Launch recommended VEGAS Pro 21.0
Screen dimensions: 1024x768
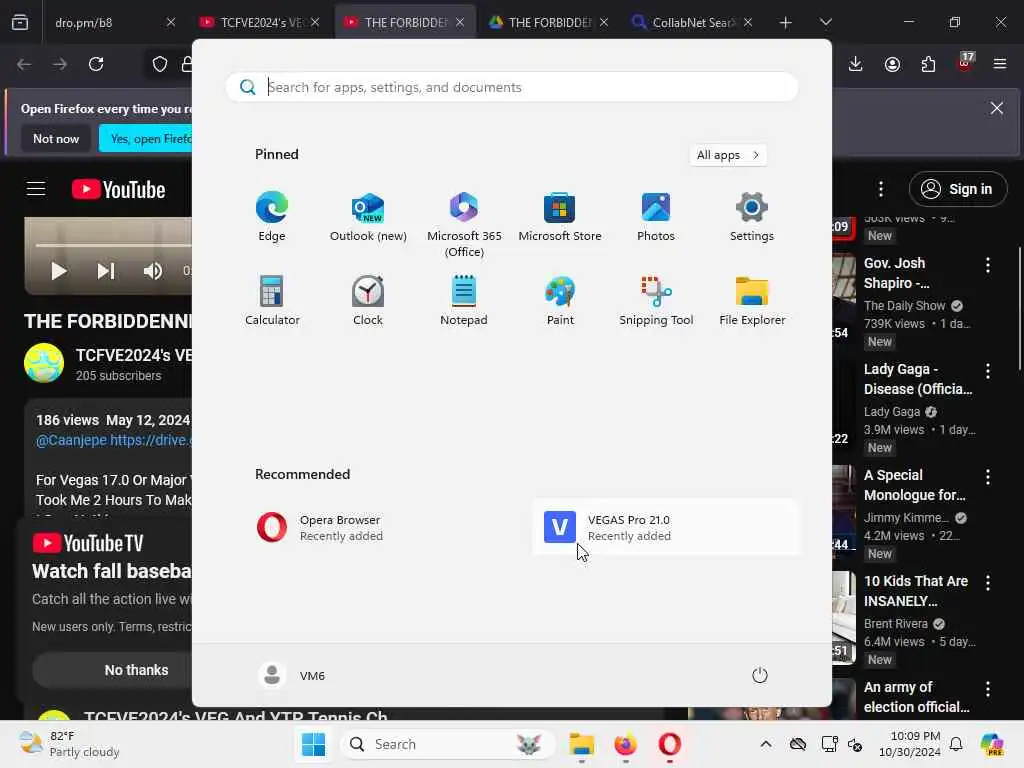(x=665, y=527)
